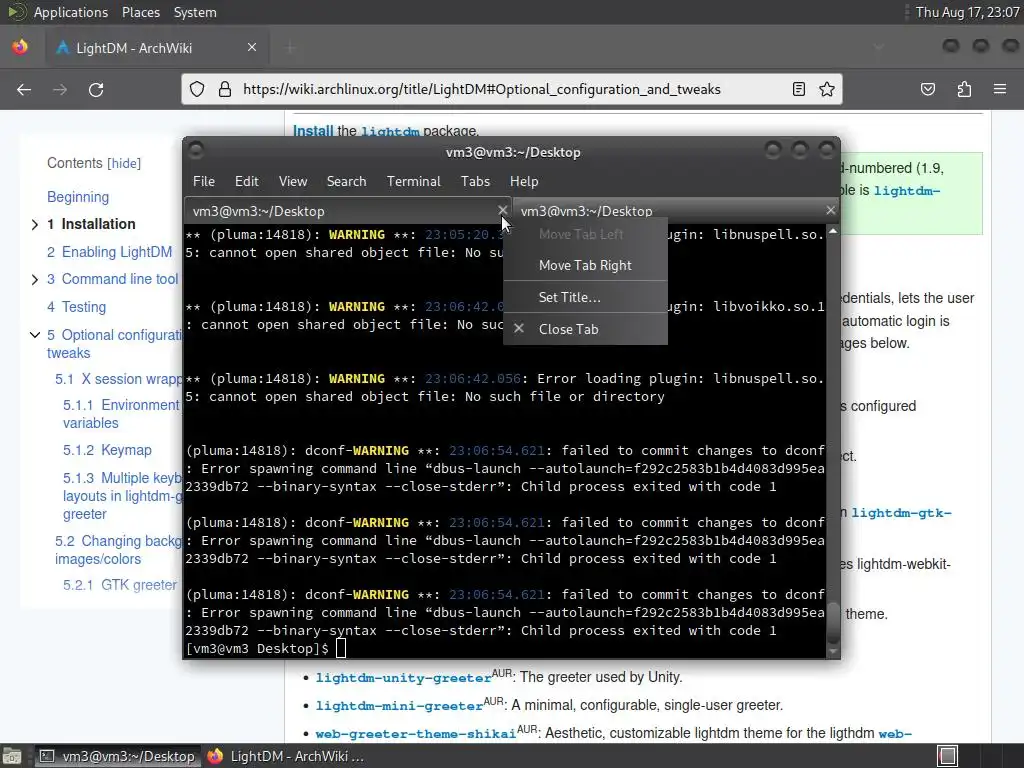Click the terminal scrollbar down arrow
Image resolution: width=1024 pixels, height=768 pixels.
click(833, 651)
